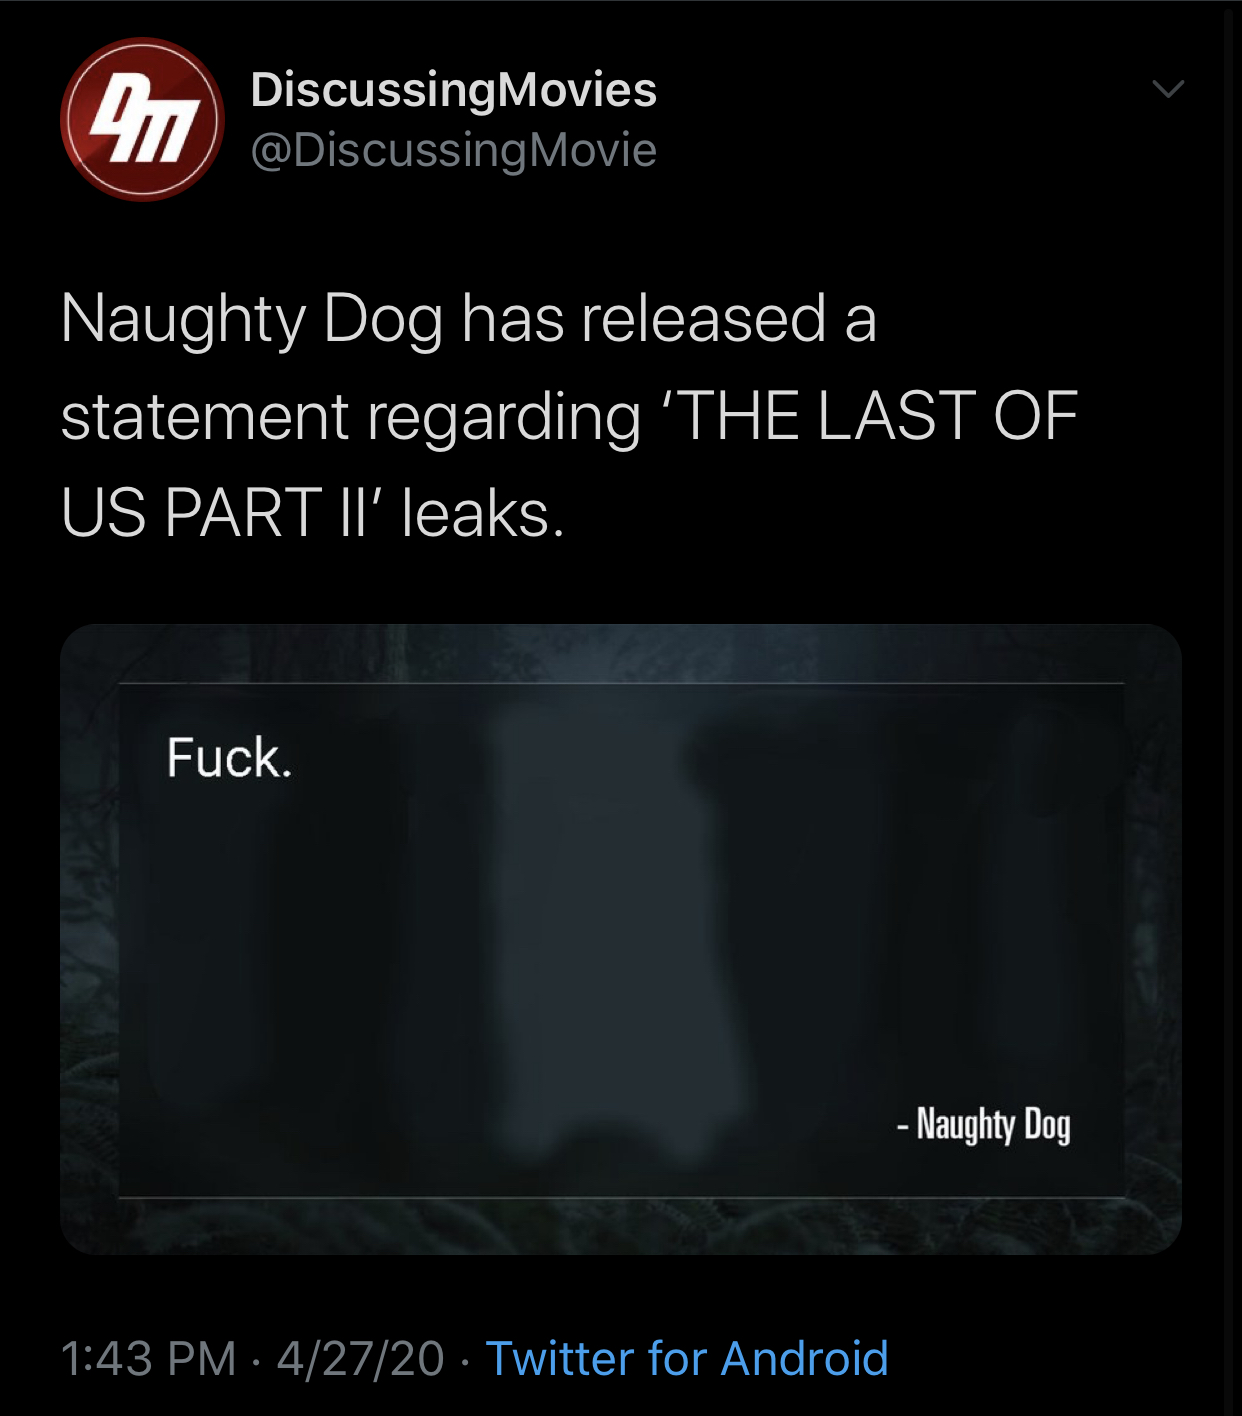Tap the 'US PART II' leaks line
The height and width of the screenshot is (1416, 1242).
313,513
